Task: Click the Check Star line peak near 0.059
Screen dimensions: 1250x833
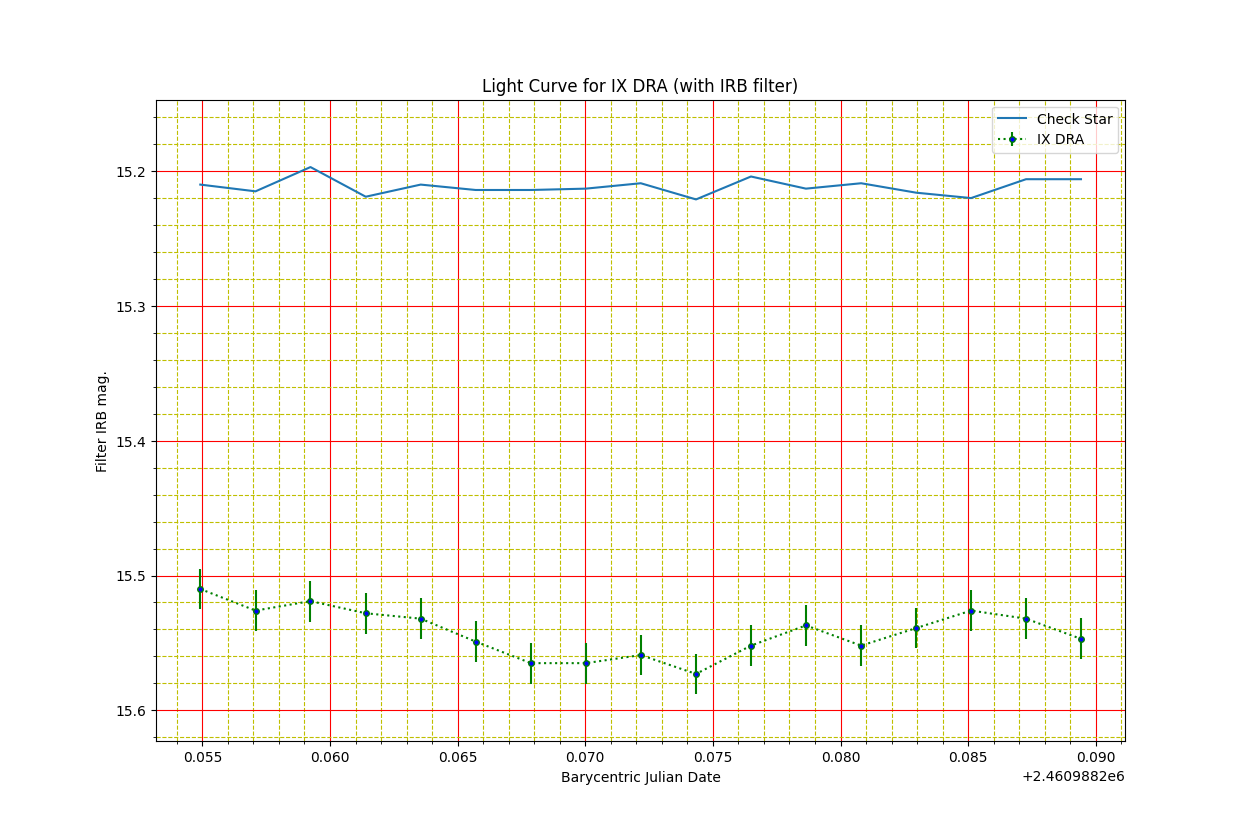Action: point(310,167)
